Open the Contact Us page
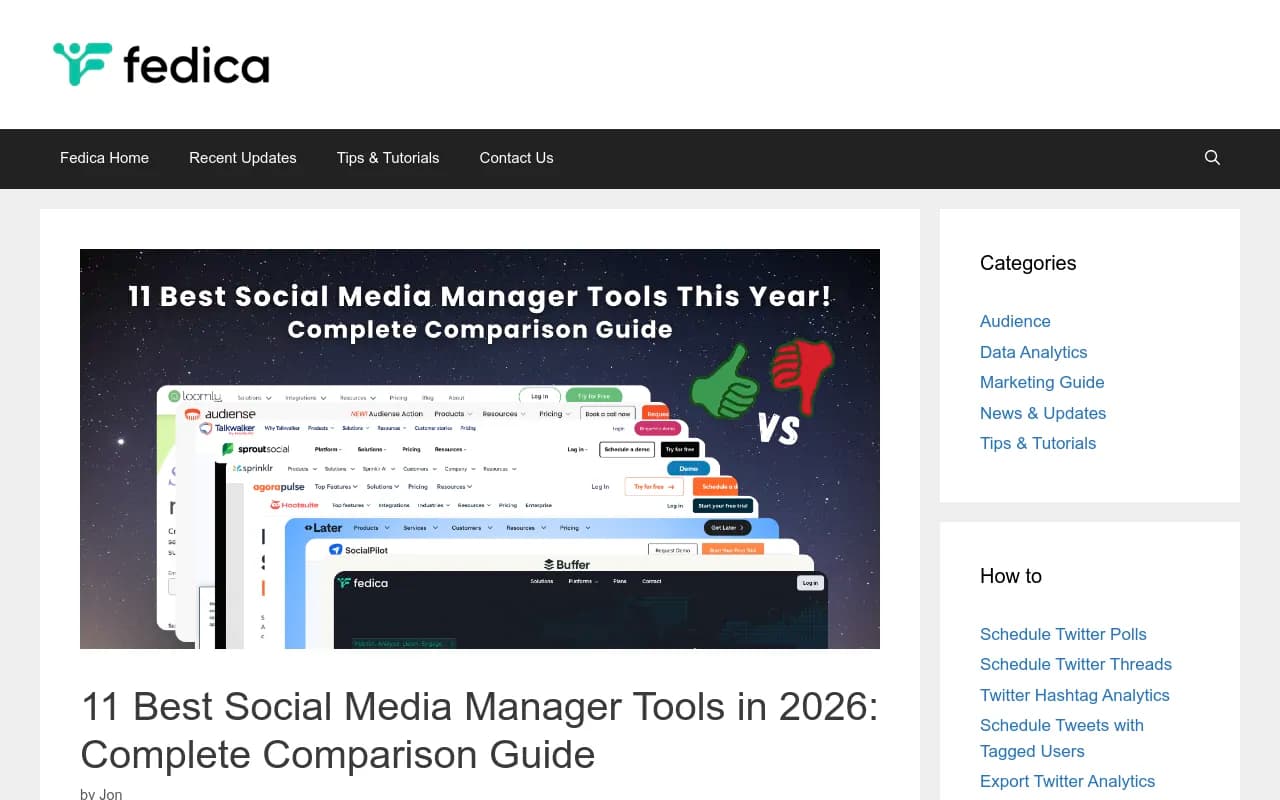Image resolution: width=1280 pixels, height=800 pixels. (516, 158)
